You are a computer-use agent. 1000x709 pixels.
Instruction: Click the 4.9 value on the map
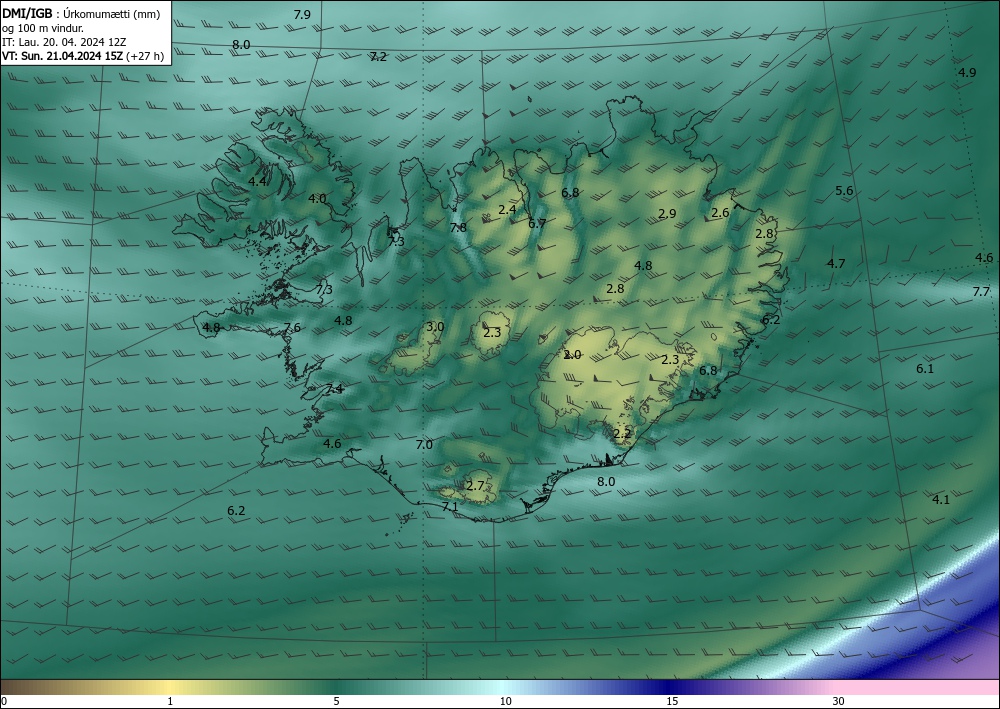click(967, 72)
